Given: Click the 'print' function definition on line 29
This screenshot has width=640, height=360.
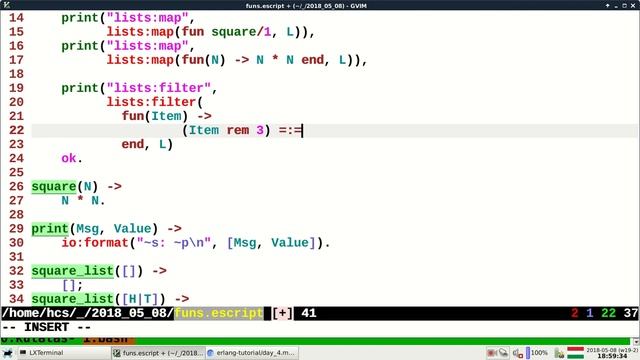Looking at the screenshot, I should click(50, 229).
